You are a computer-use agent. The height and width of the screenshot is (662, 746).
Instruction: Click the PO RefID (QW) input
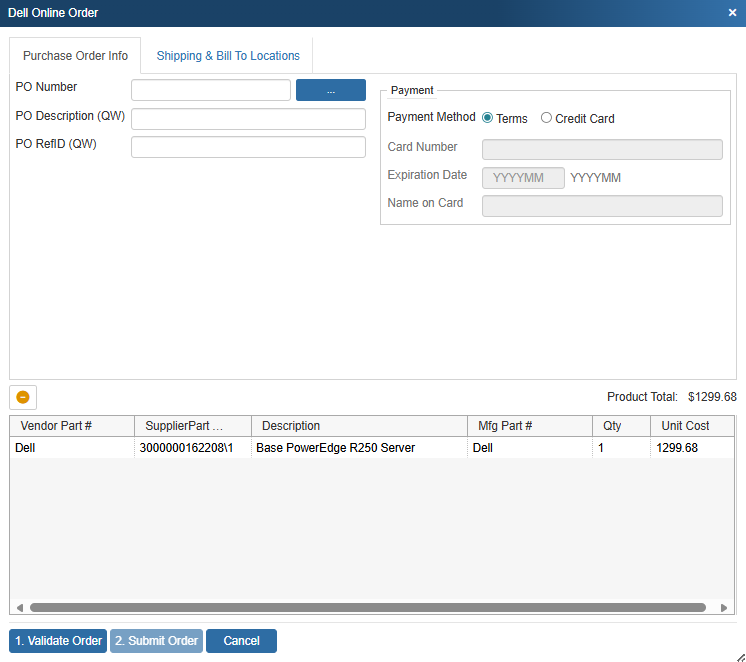[x=248, y=147]
